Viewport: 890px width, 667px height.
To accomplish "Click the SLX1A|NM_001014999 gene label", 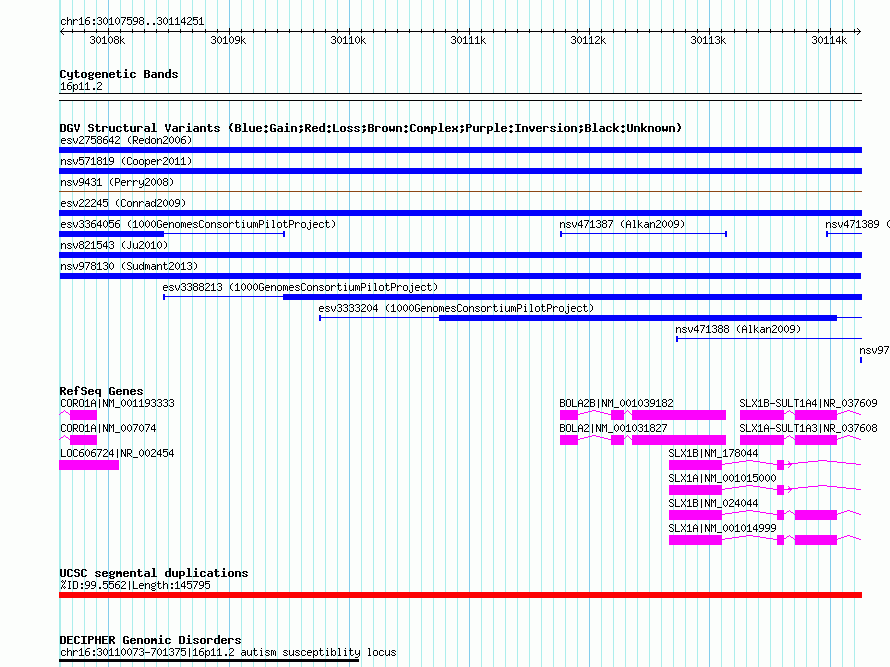I will [x=722, y=528].
